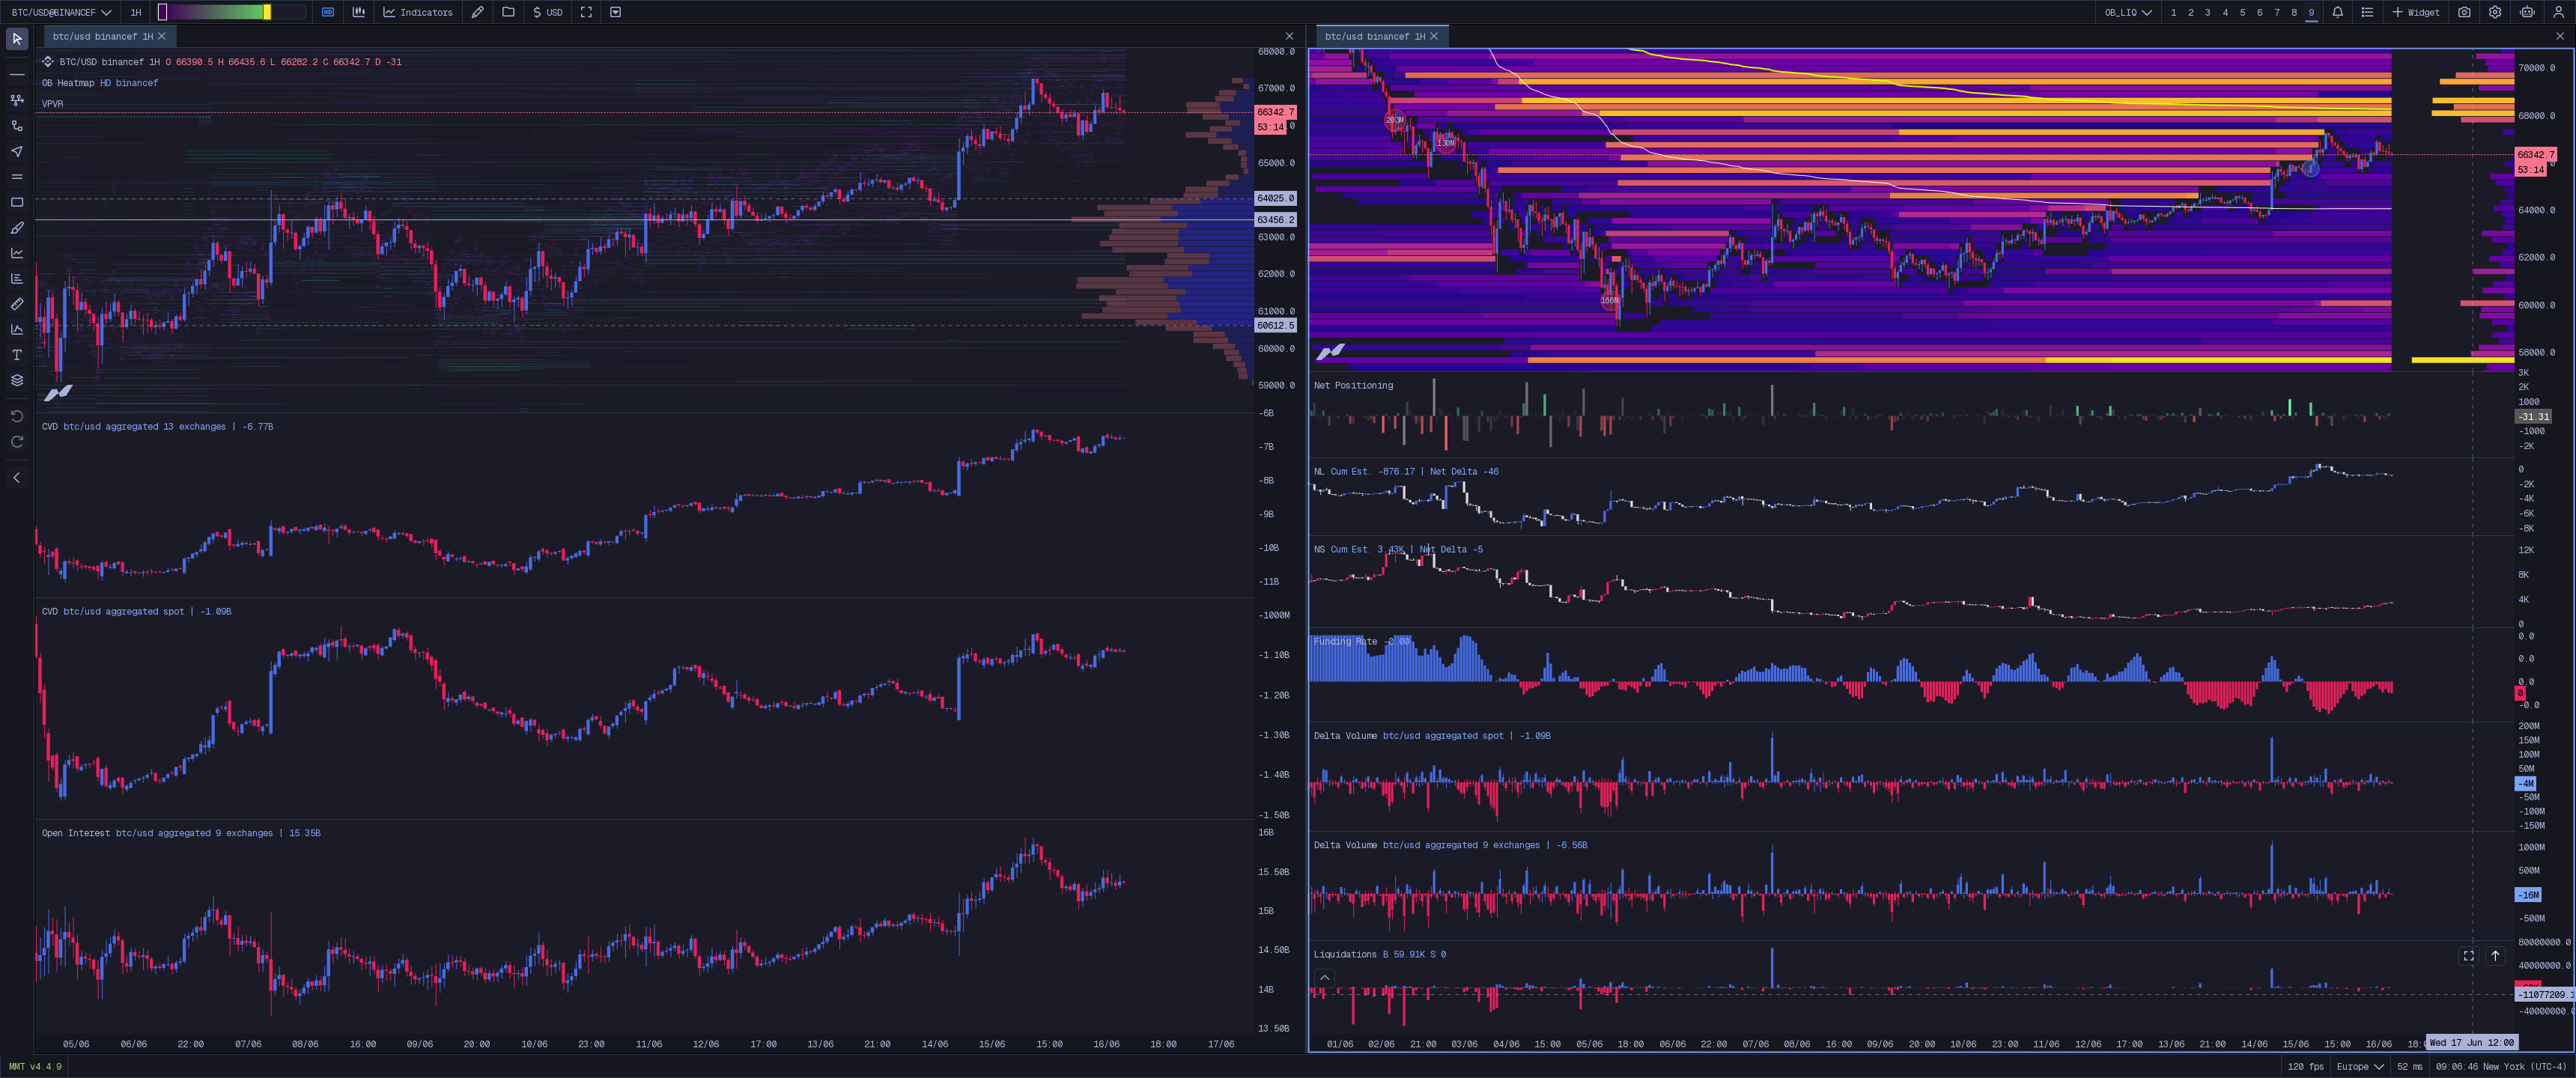Collapse the Liquidations pane chevron

[1324, 978]
